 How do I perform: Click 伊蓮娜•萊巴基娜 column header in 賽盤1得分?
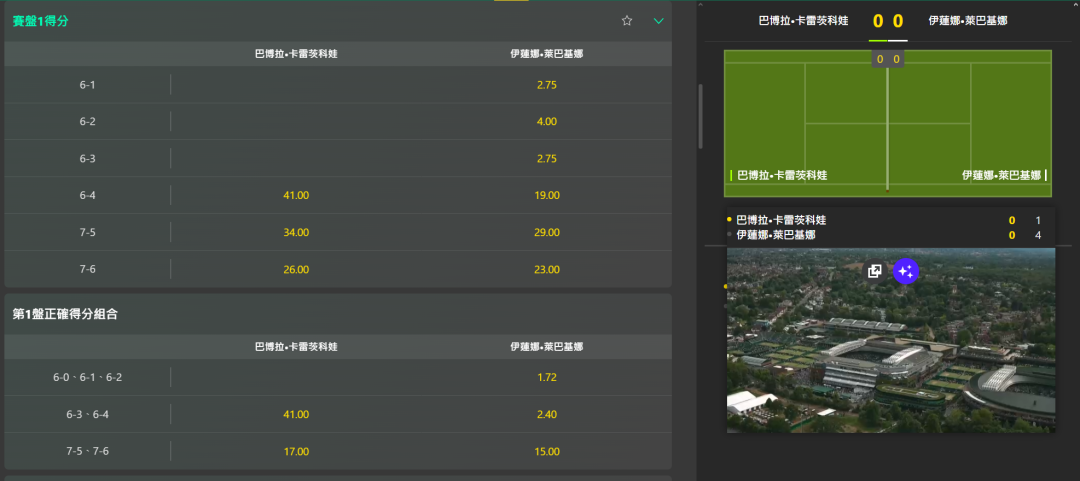(546, 54)
